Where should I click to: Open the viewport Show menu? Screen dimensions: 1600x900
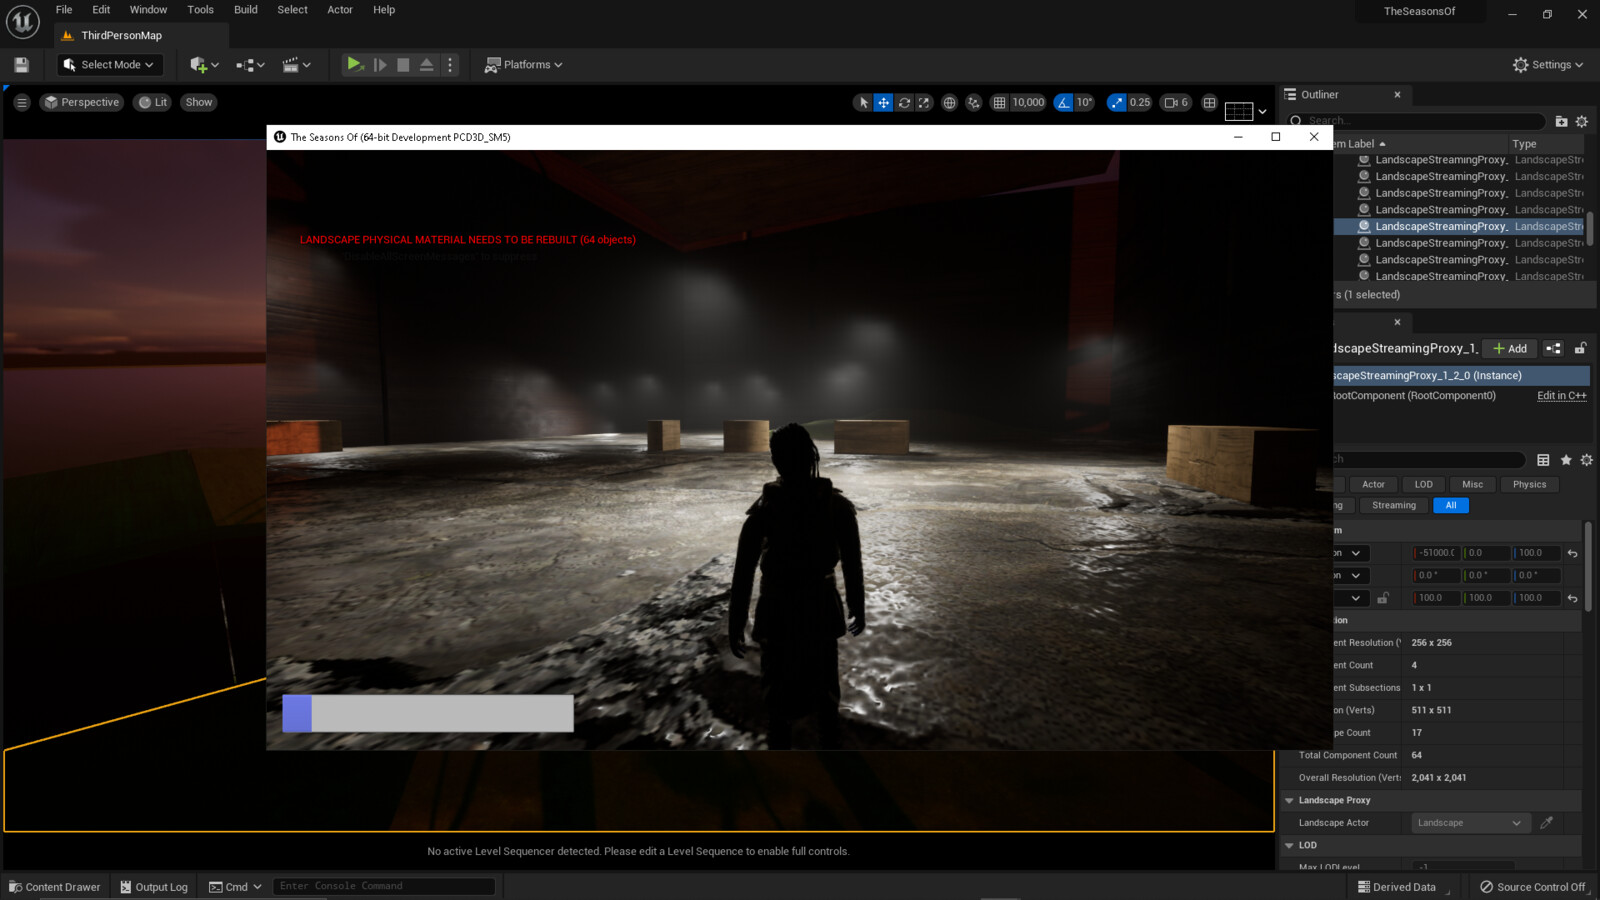click(199, 102)
